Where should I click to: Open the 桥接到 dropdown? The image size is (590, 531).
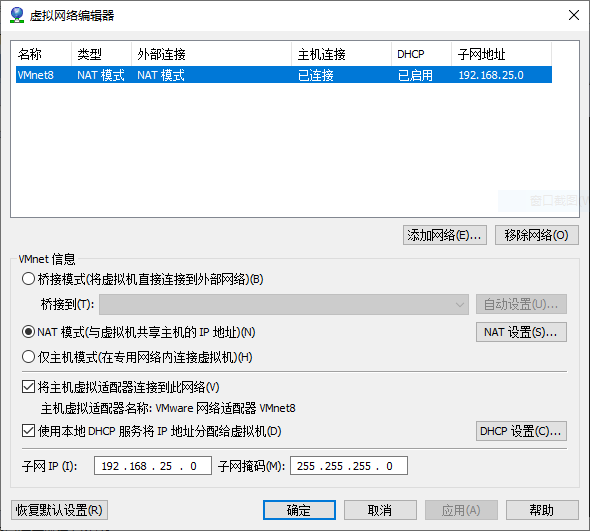[x=284, y=304]
